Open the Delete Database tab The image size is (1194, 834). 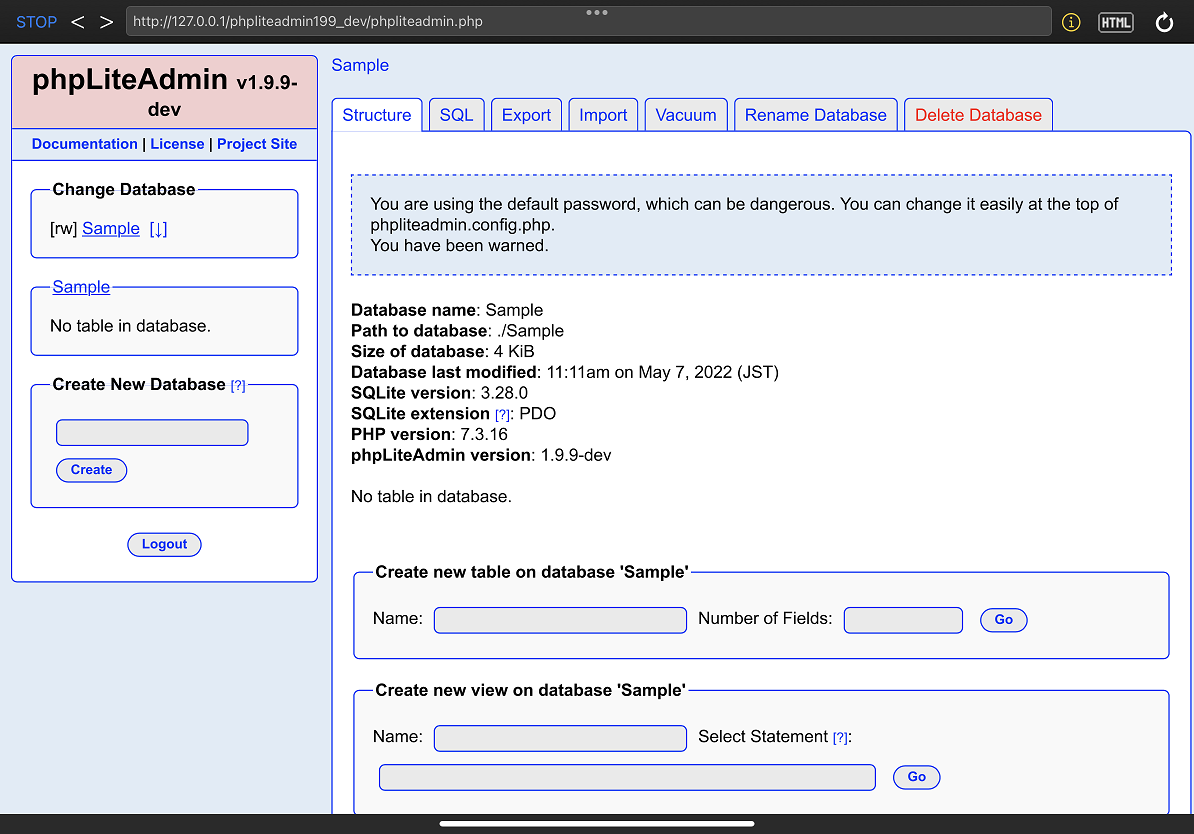point(979,115)
